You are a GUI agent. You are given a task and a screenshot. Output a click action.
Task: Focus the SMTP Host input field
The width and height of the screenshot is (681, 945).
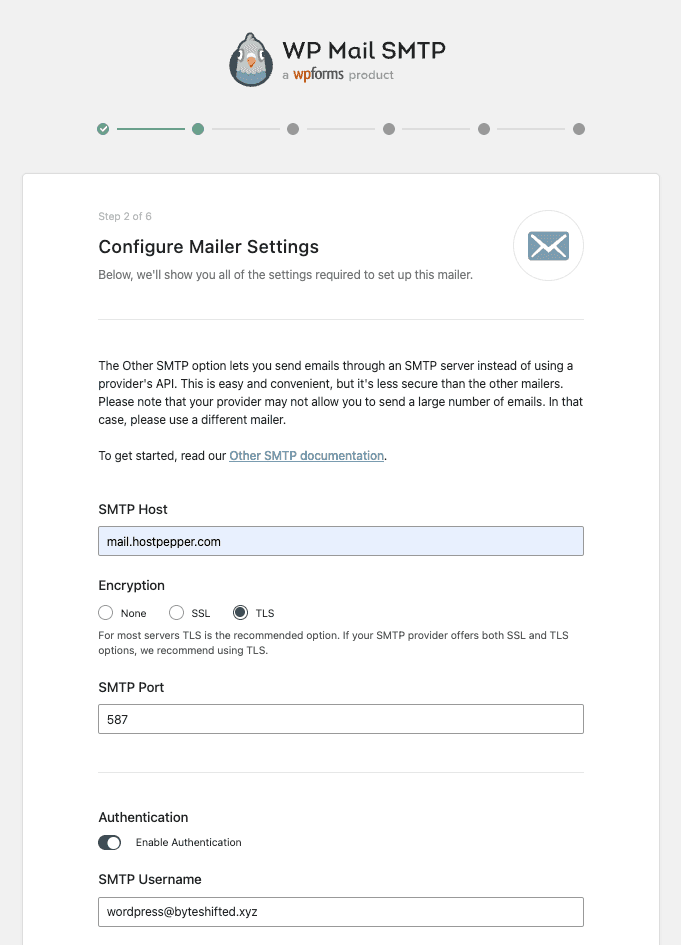coord(340,541)
